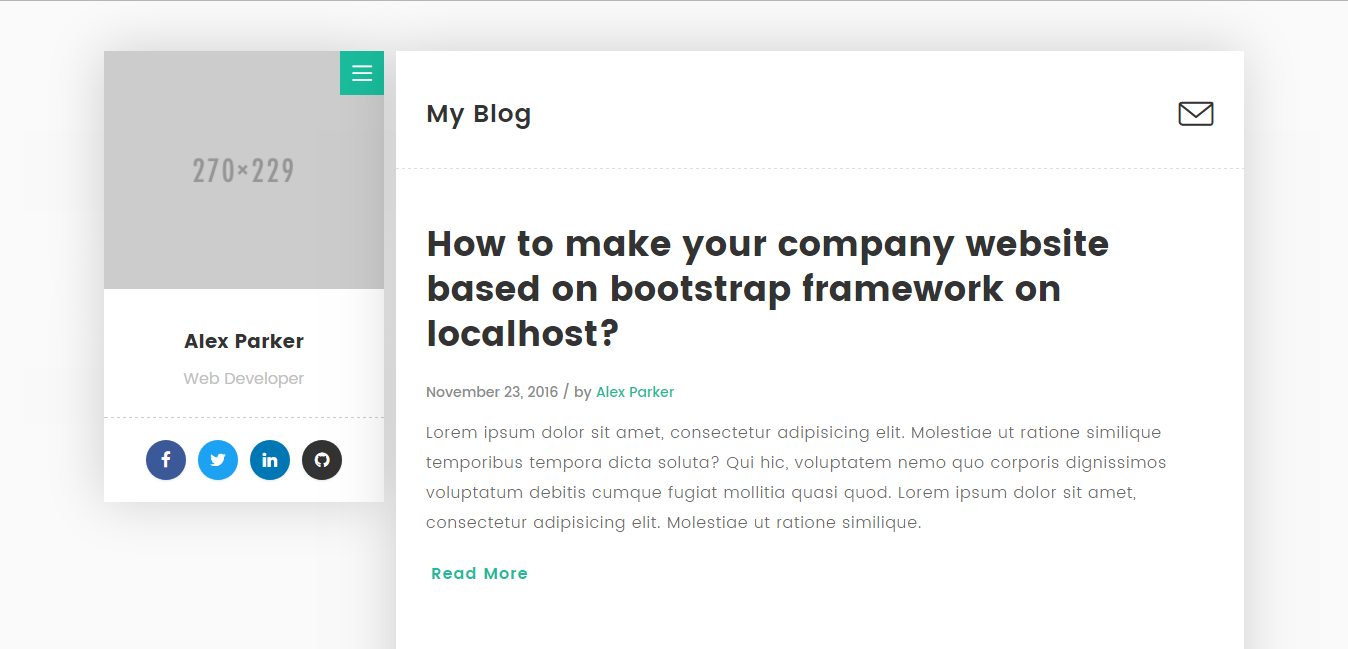
Task: Click the 270×229 profile placeholder image
Action: 244,170
